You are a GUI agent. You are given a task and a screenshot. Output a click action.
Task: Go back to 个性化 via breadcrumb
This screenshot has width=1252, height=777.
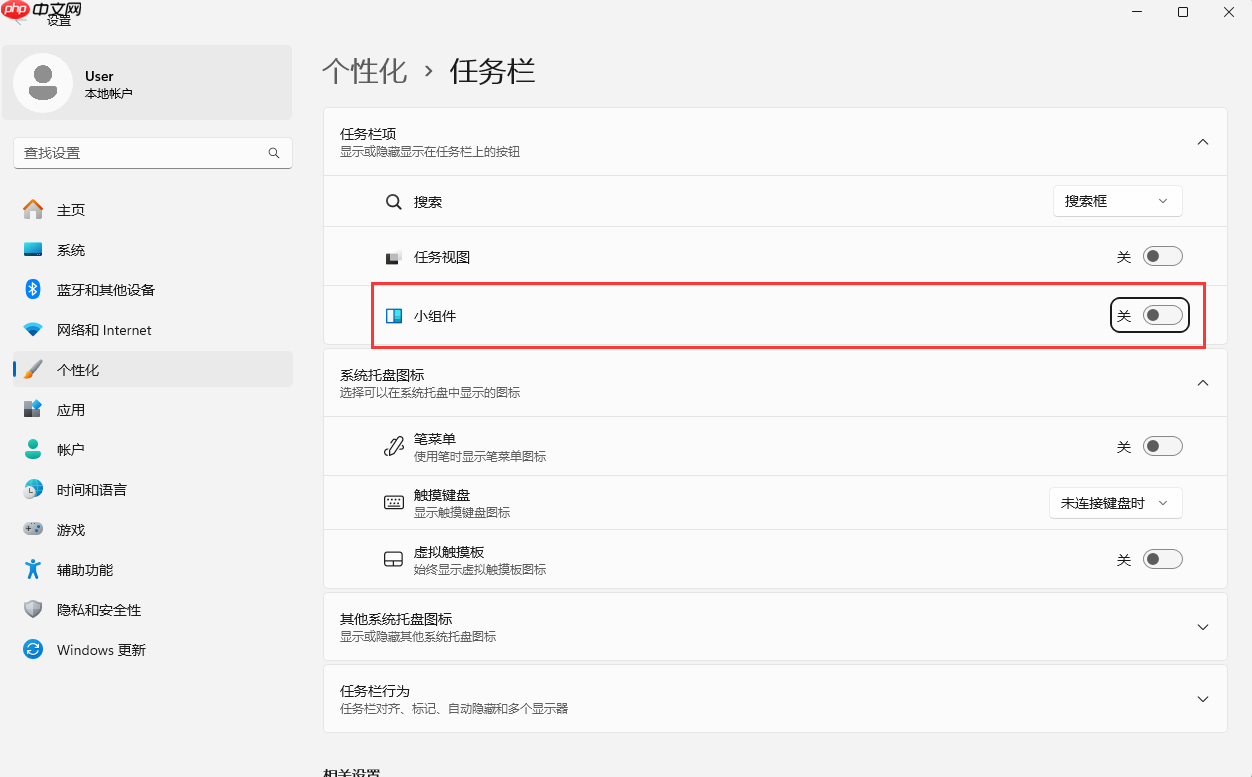[364, 71]
